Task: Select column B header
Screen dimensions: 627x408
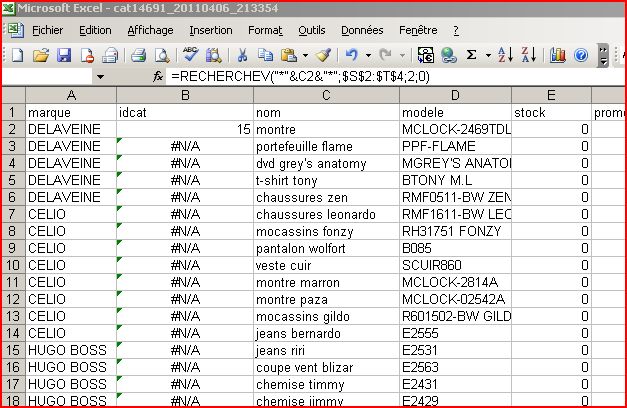Action: click(x=185, y=95)
